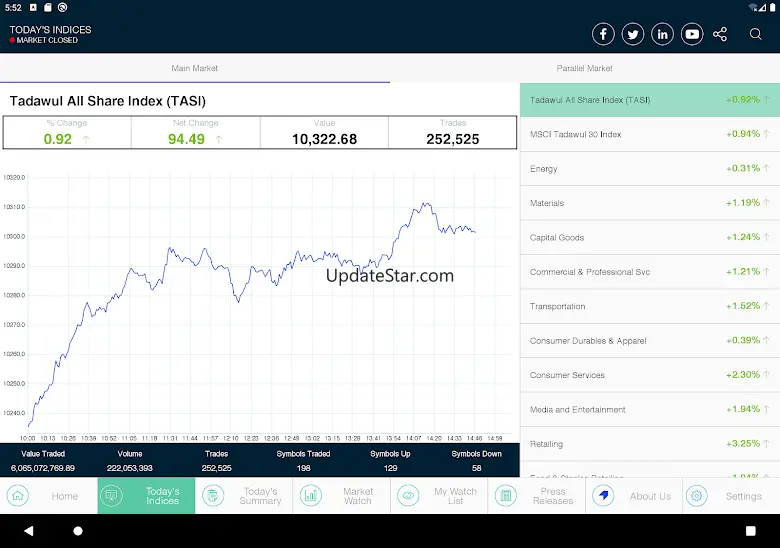Viewport: 780px width, 548px height.
Task: Open the Market Watch label
Action: (x=358, y=496)
